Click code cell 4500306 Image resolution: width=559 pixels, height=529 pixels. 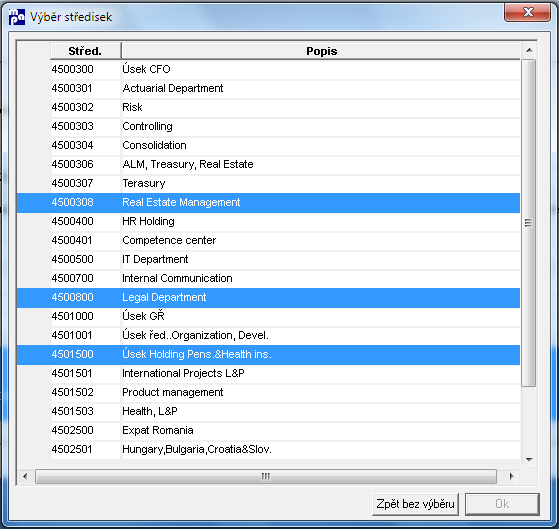[x=86, y=164]
